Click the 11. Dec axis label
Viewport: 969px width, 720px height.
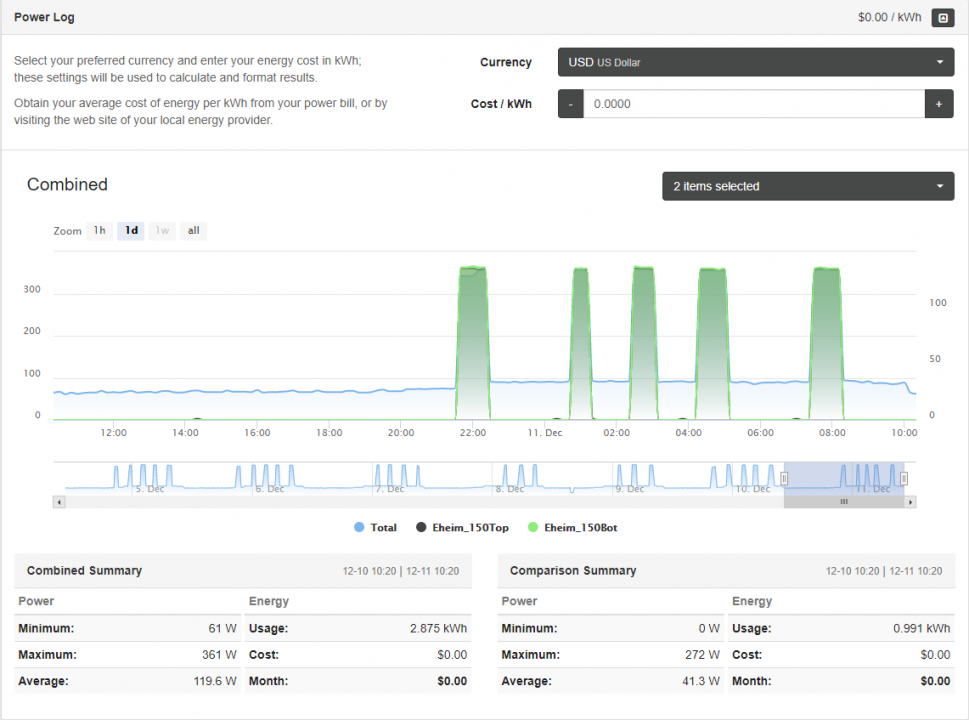pos(545,433)
